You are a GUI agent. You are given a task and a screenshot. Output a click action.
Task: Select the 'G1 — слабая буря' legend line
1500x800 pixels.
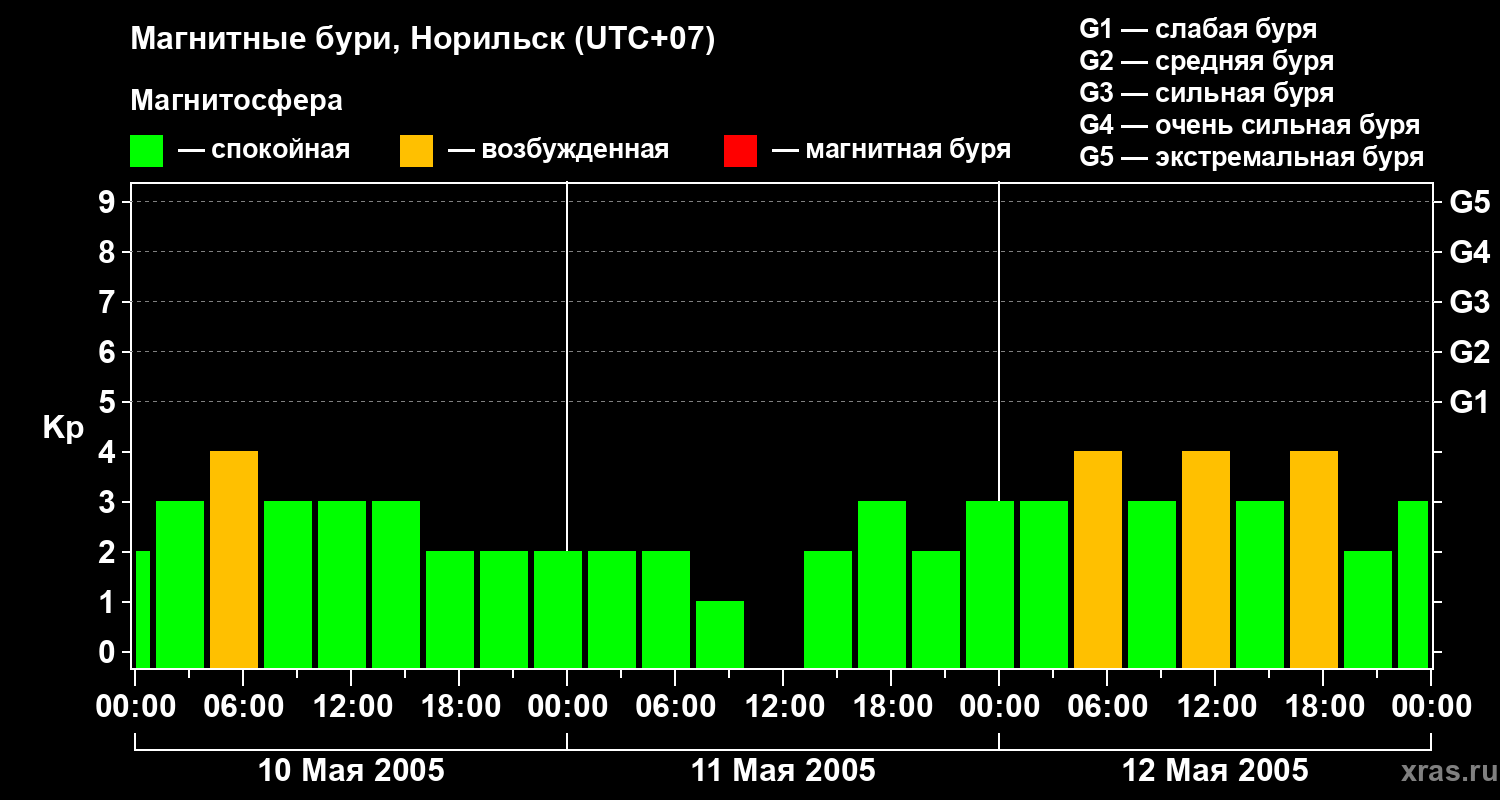[x=1198, y=28]
